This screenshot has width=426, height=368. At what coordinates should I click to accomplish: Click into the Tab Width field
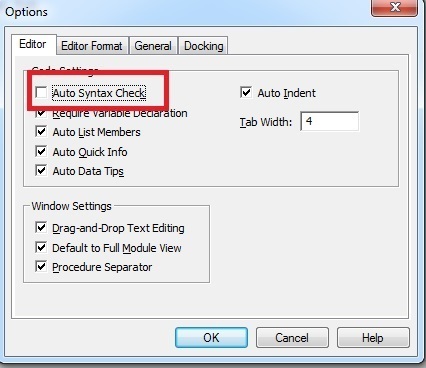pos(330,121)
